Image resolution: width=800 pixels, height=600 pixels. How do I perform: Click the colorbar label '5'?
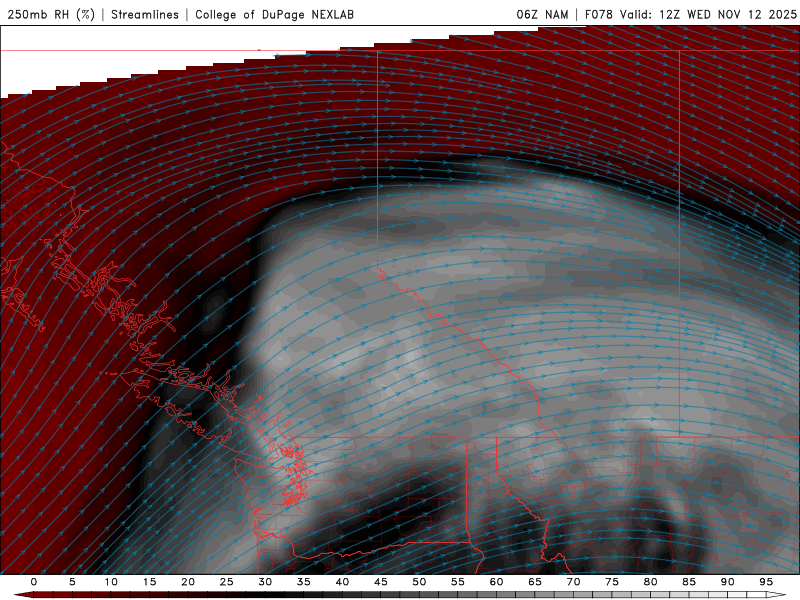72,582
